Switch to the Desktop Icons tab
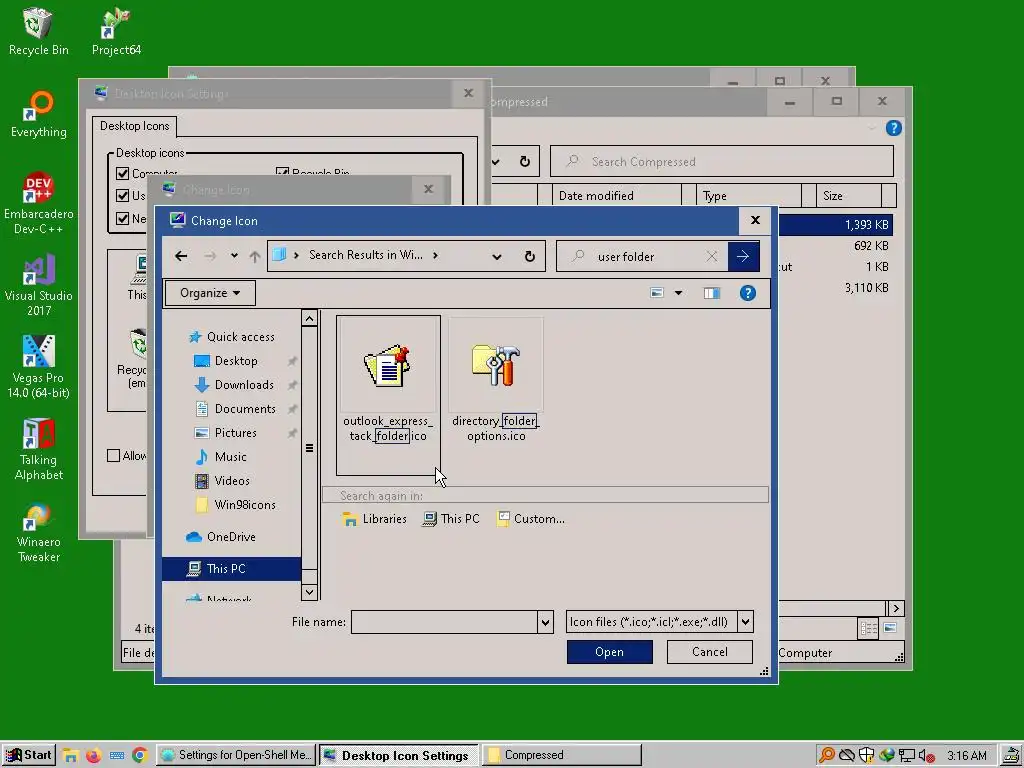1024x768 pixels. [x=135, y=126]
